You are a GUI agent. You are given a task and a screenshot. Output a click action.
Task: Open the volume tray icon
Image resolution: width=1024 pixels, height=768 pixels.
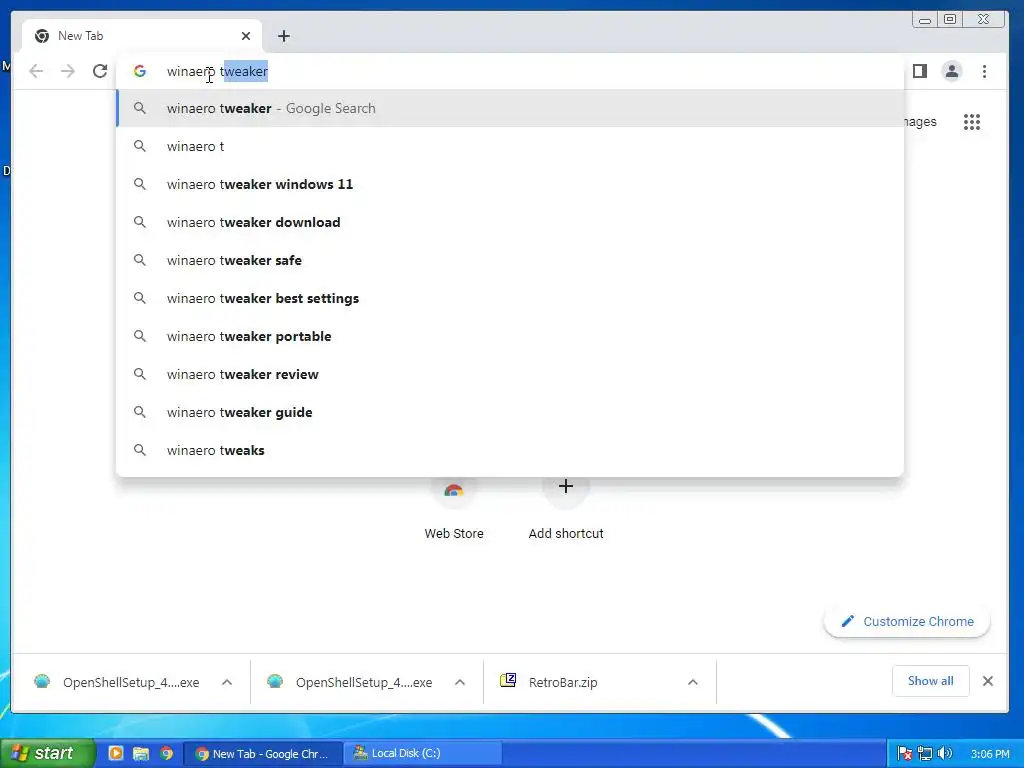click(x=944, y=754)
